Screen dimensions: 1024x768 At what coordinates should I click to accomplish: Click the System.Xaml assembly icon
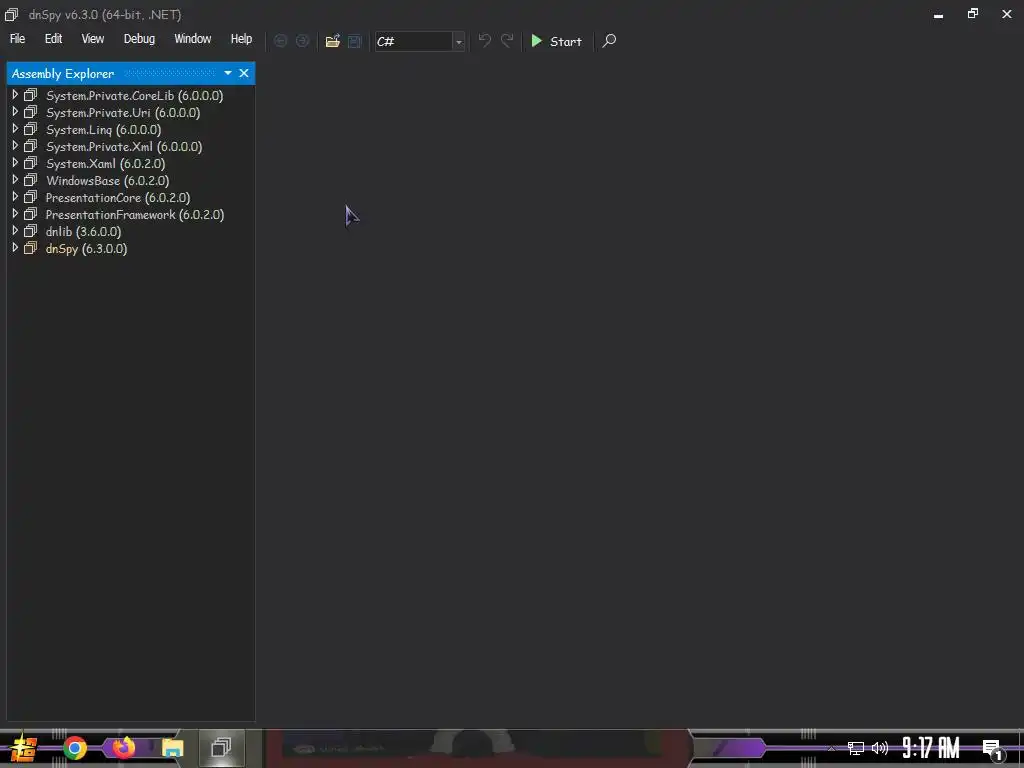coord(31,163)
